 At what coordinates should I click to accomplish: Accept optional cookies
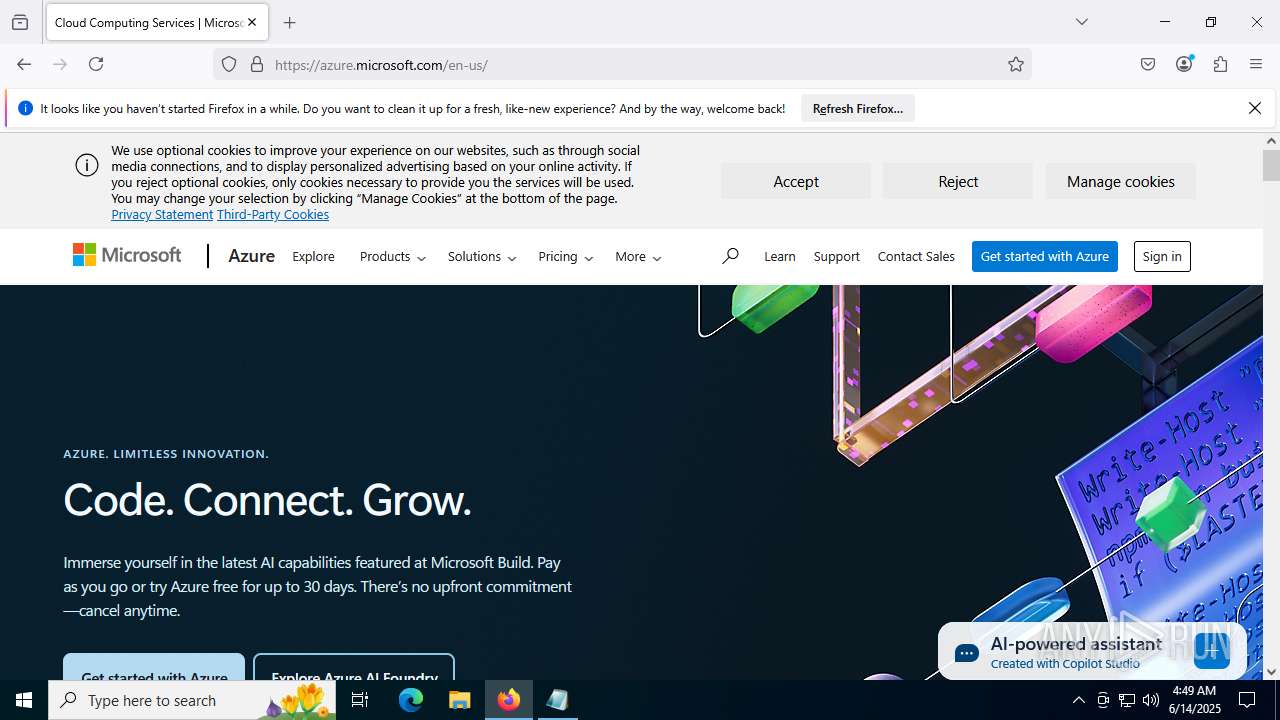(796, 181)
